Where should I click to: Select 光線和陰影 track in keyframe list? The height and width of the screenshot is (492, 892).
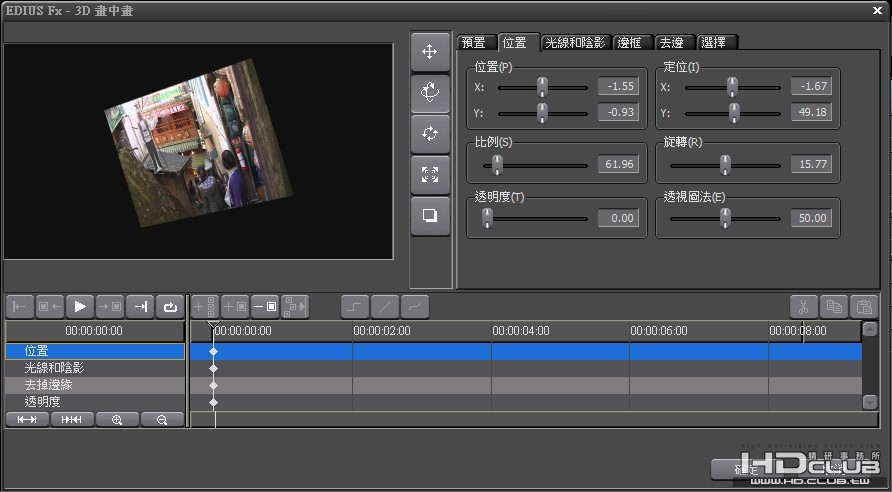[95, 368]
